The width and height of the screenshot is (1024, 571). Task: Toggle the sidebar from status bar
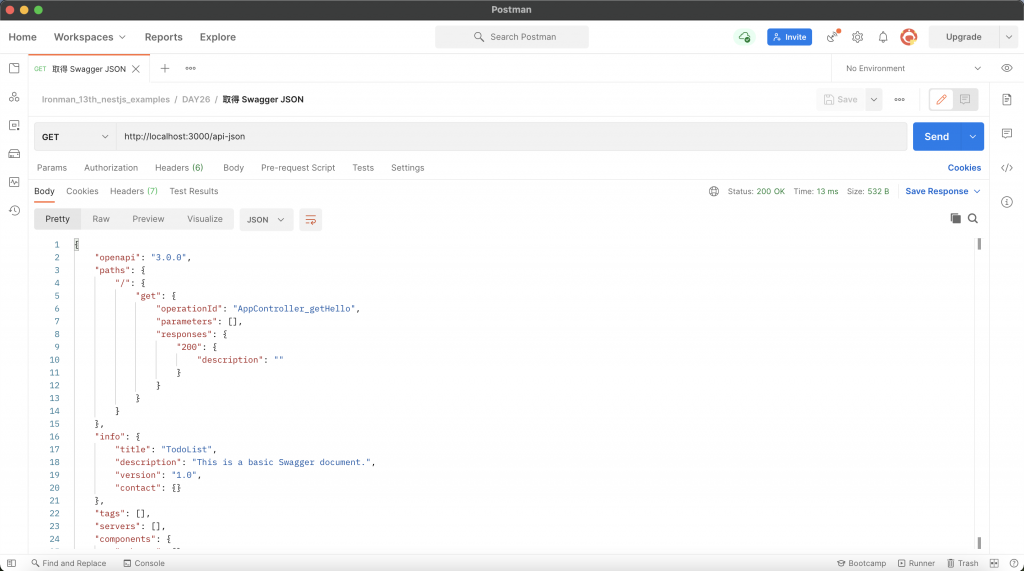click(x=11, y=563)
